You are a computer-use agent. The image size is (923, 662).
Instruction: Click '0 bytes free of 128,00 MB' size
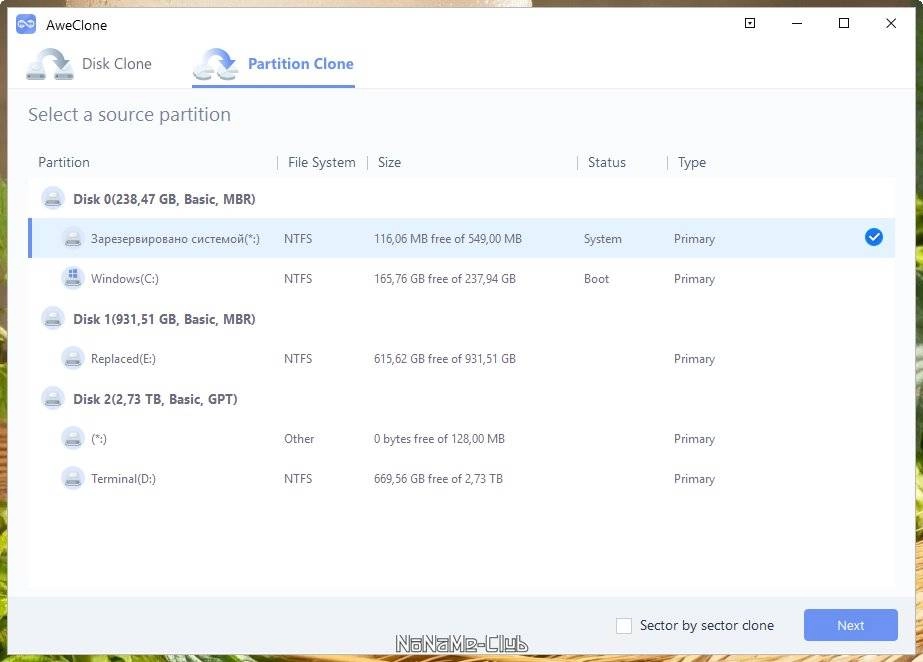pos(439,439)
